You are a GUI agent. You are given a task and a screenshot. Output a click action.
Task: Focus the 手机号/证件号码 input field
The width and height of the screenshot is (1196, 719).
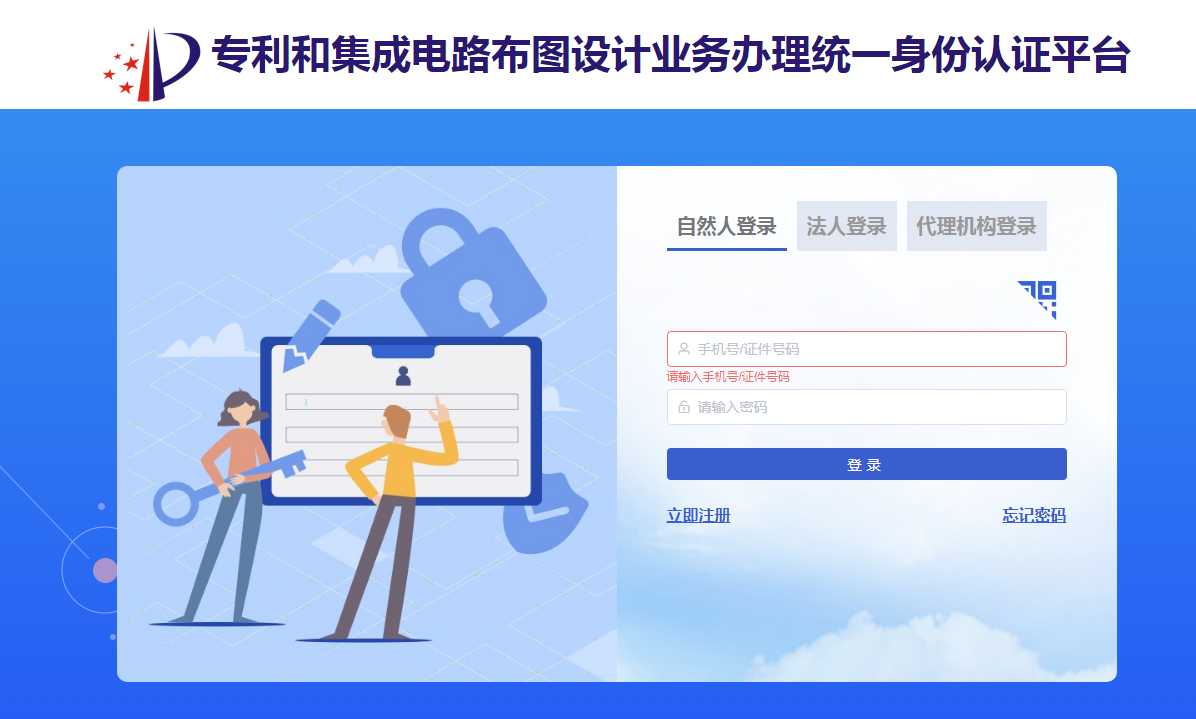pyautogui.click(x=866, y=349)
